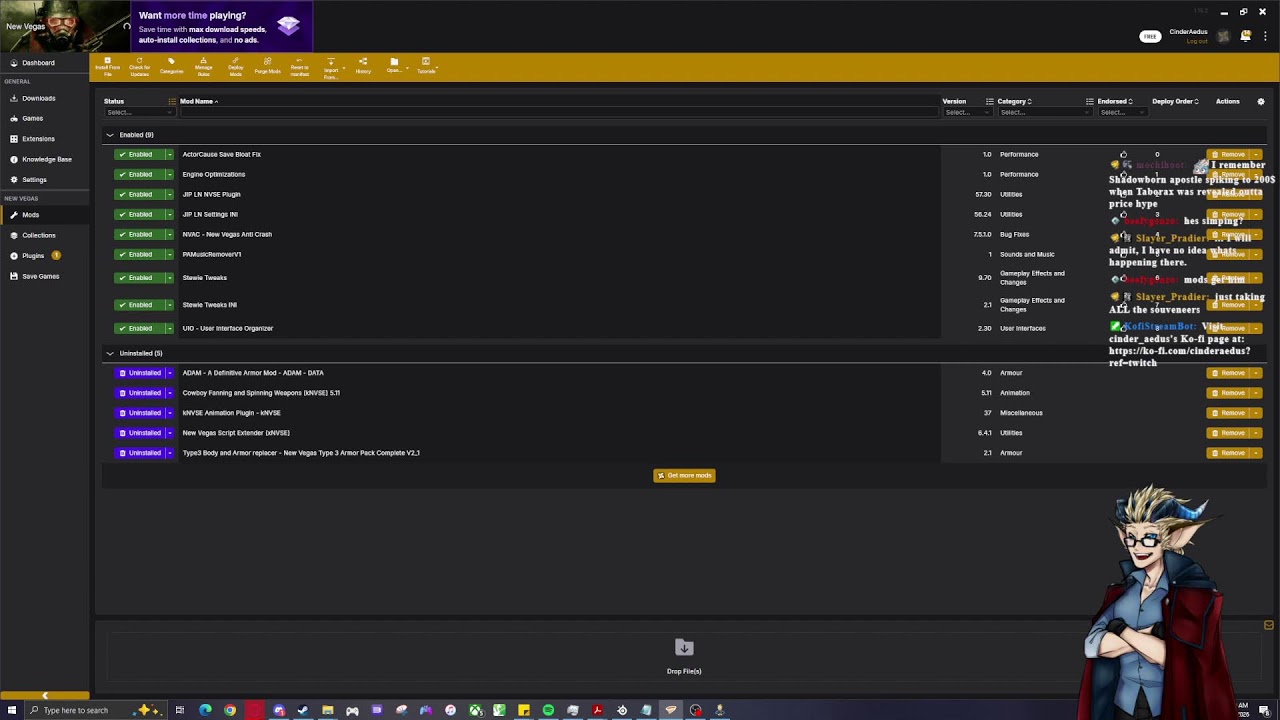Toggle Enabled for UIO - User Interface Organizer
The width and height of the screenshot is (1280, 720).
click(139, 328)
